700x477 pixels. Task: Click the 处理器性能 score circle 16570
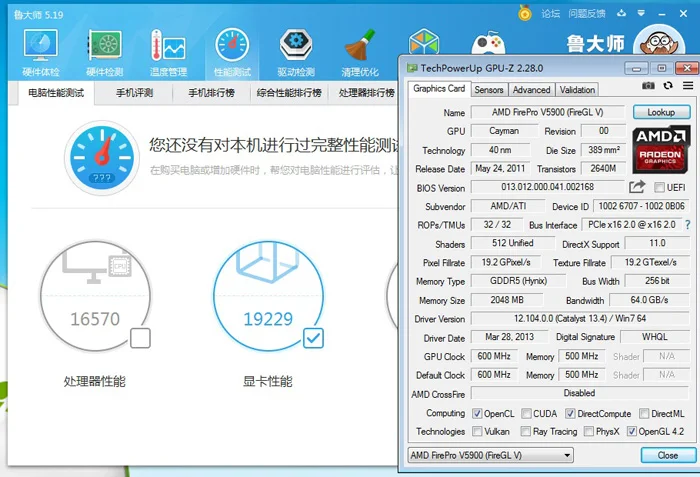pos(95,296)
